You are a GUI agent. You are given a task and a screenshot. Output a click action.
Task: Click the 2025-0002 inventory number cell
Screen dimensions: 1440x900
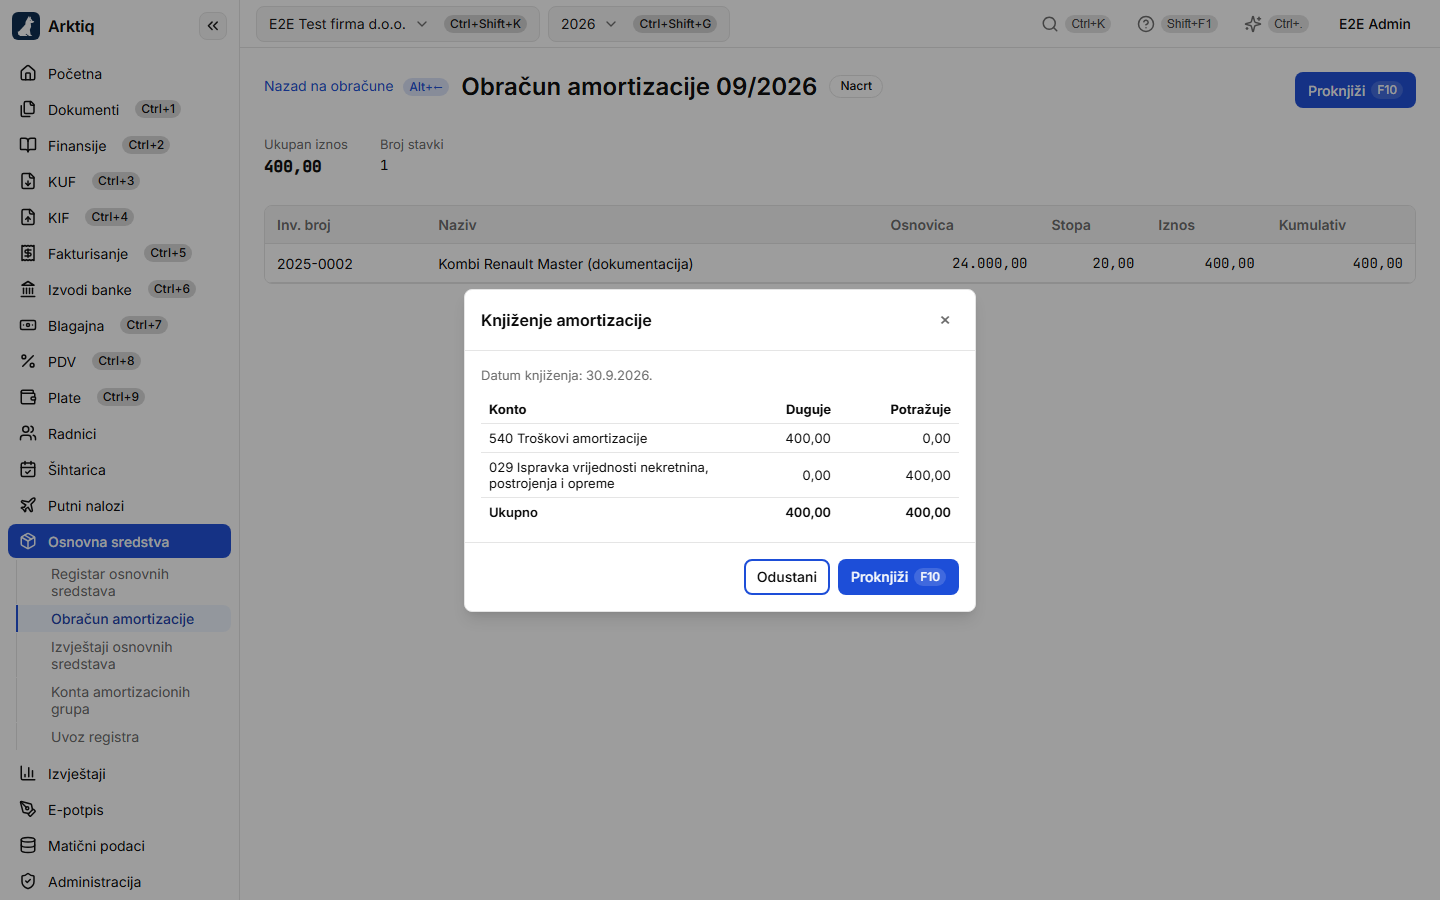[315, 264]
